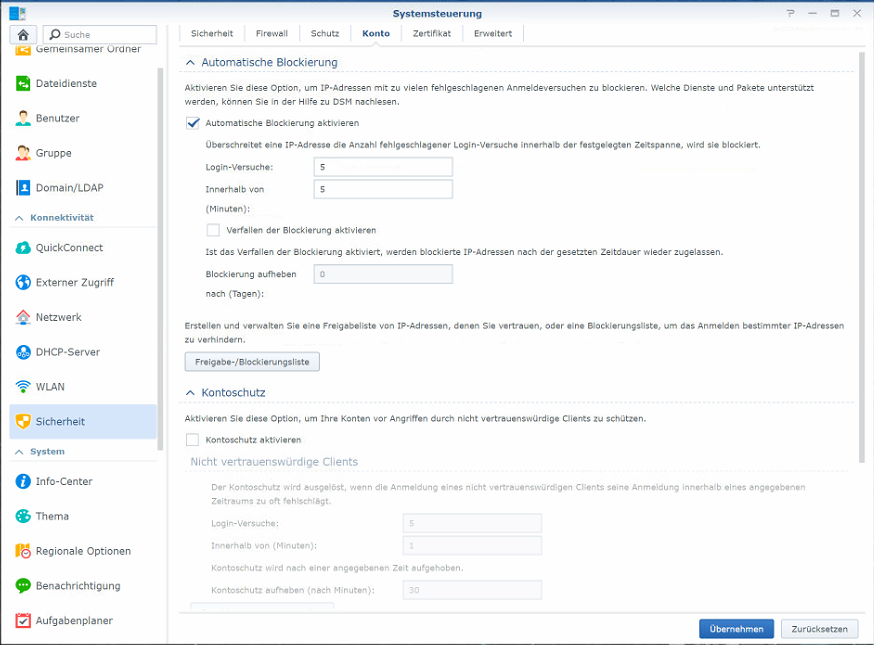
Task: Open Aufgabenplaner in the sidebar
Action: pyautogui.click(x=73, y=621)
